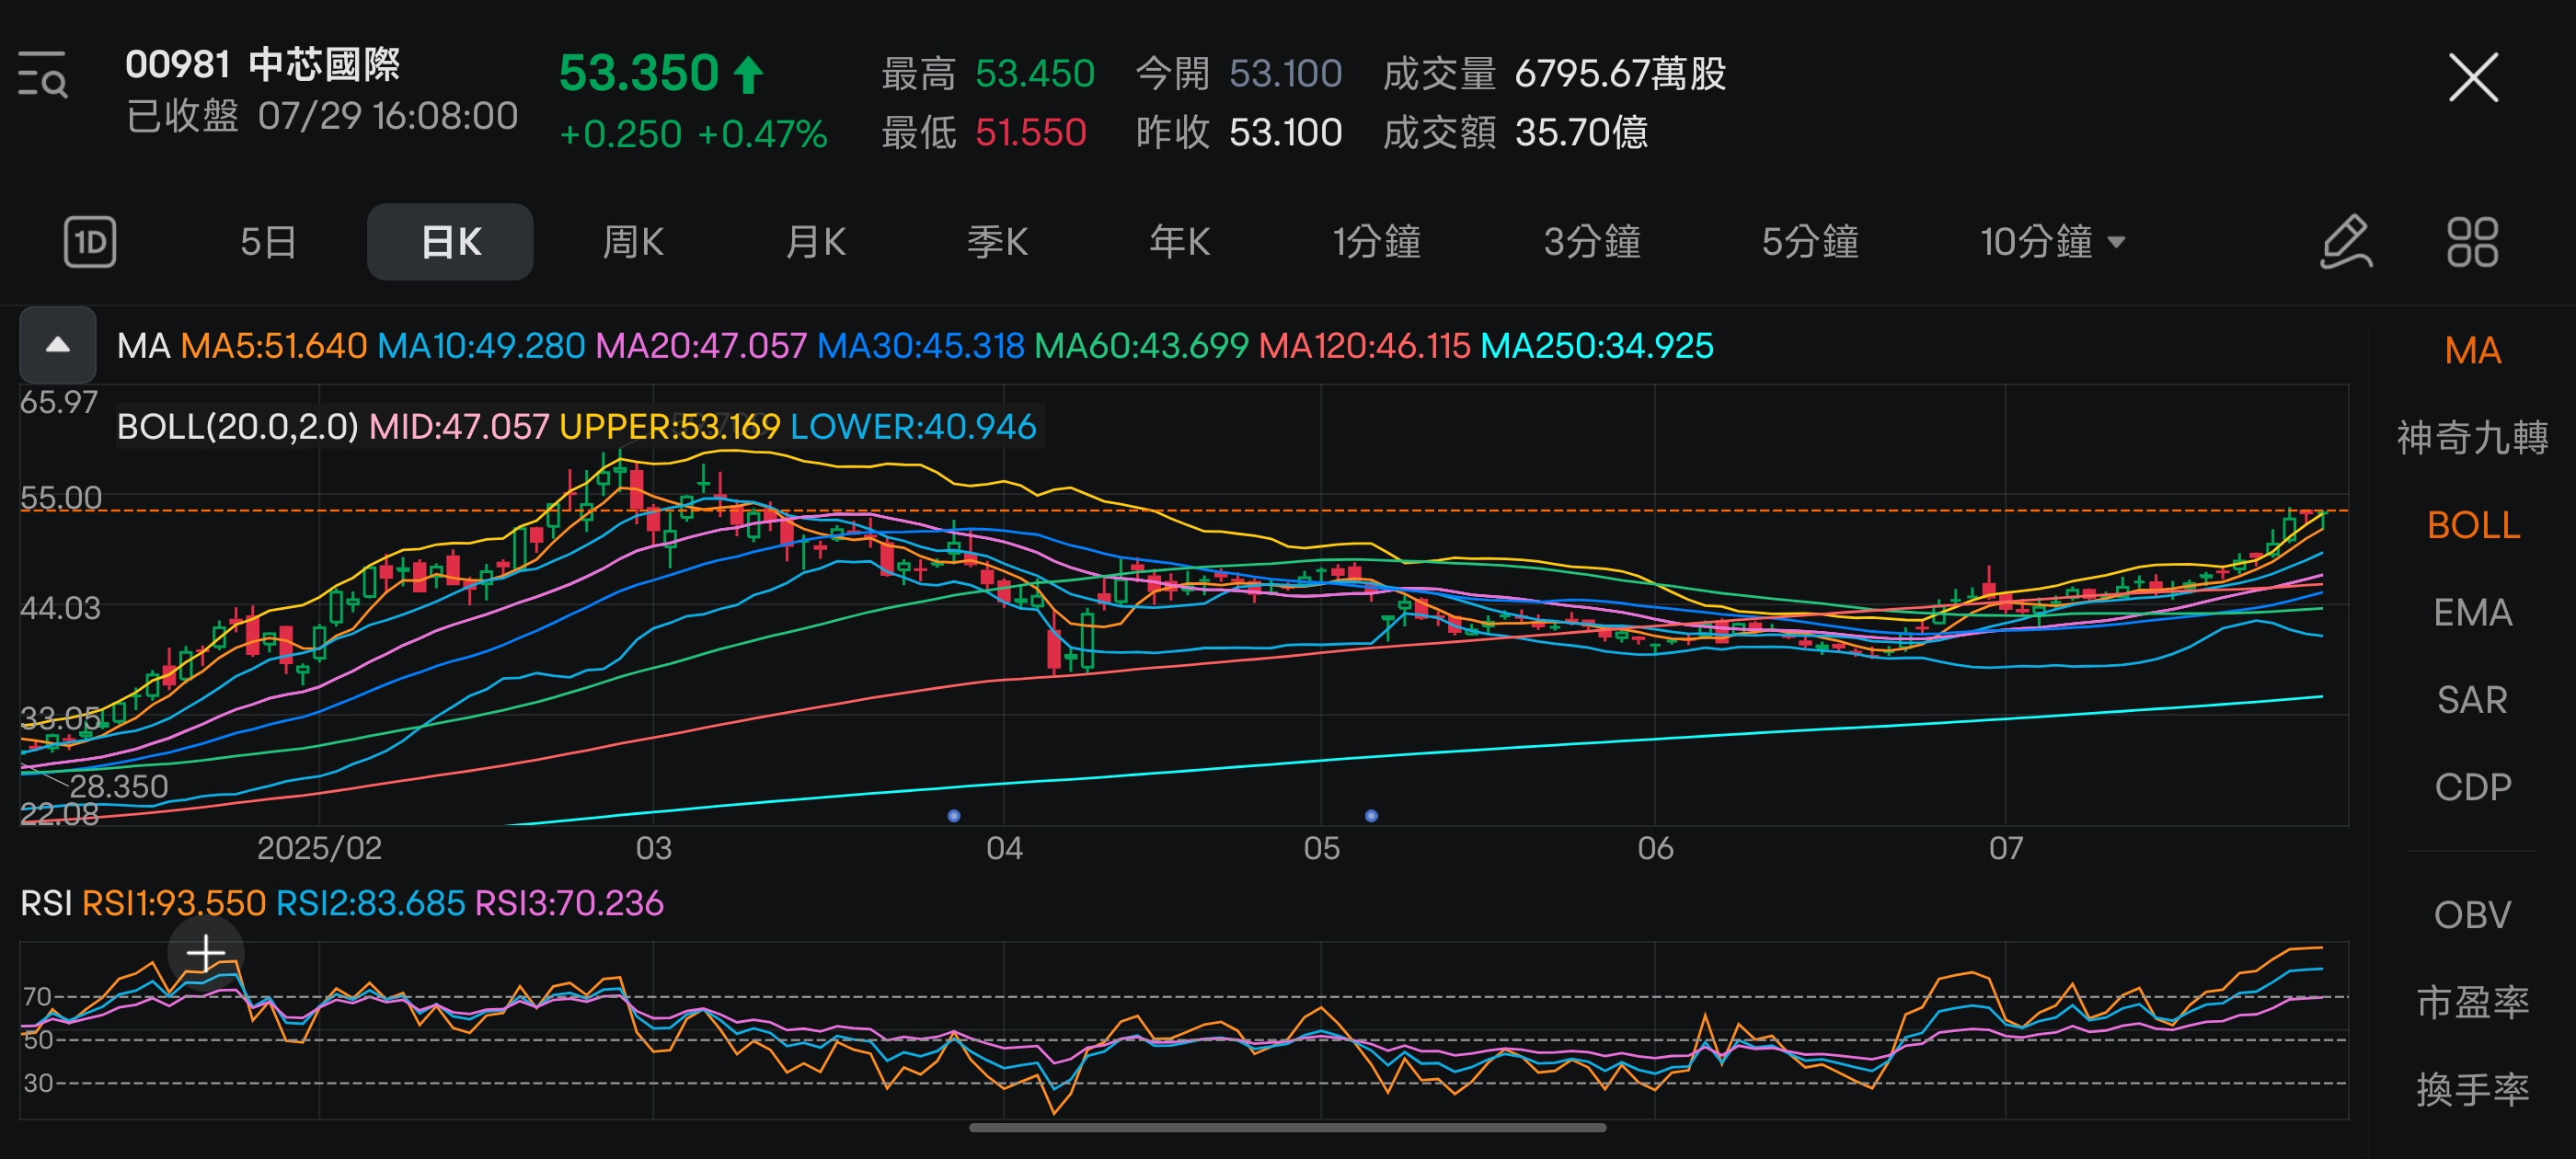Open the drawing annotation tool
Image resolution: width=2576 pixels, height=1159 pixels.
coord(2345,241)
